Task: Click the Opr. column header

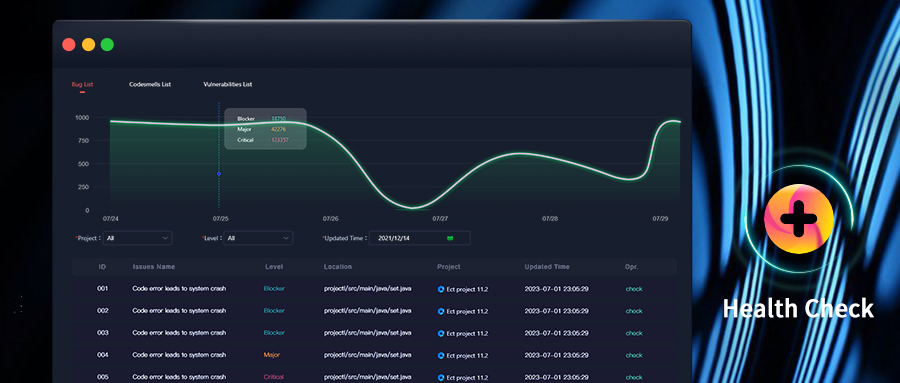Action: 631,267
